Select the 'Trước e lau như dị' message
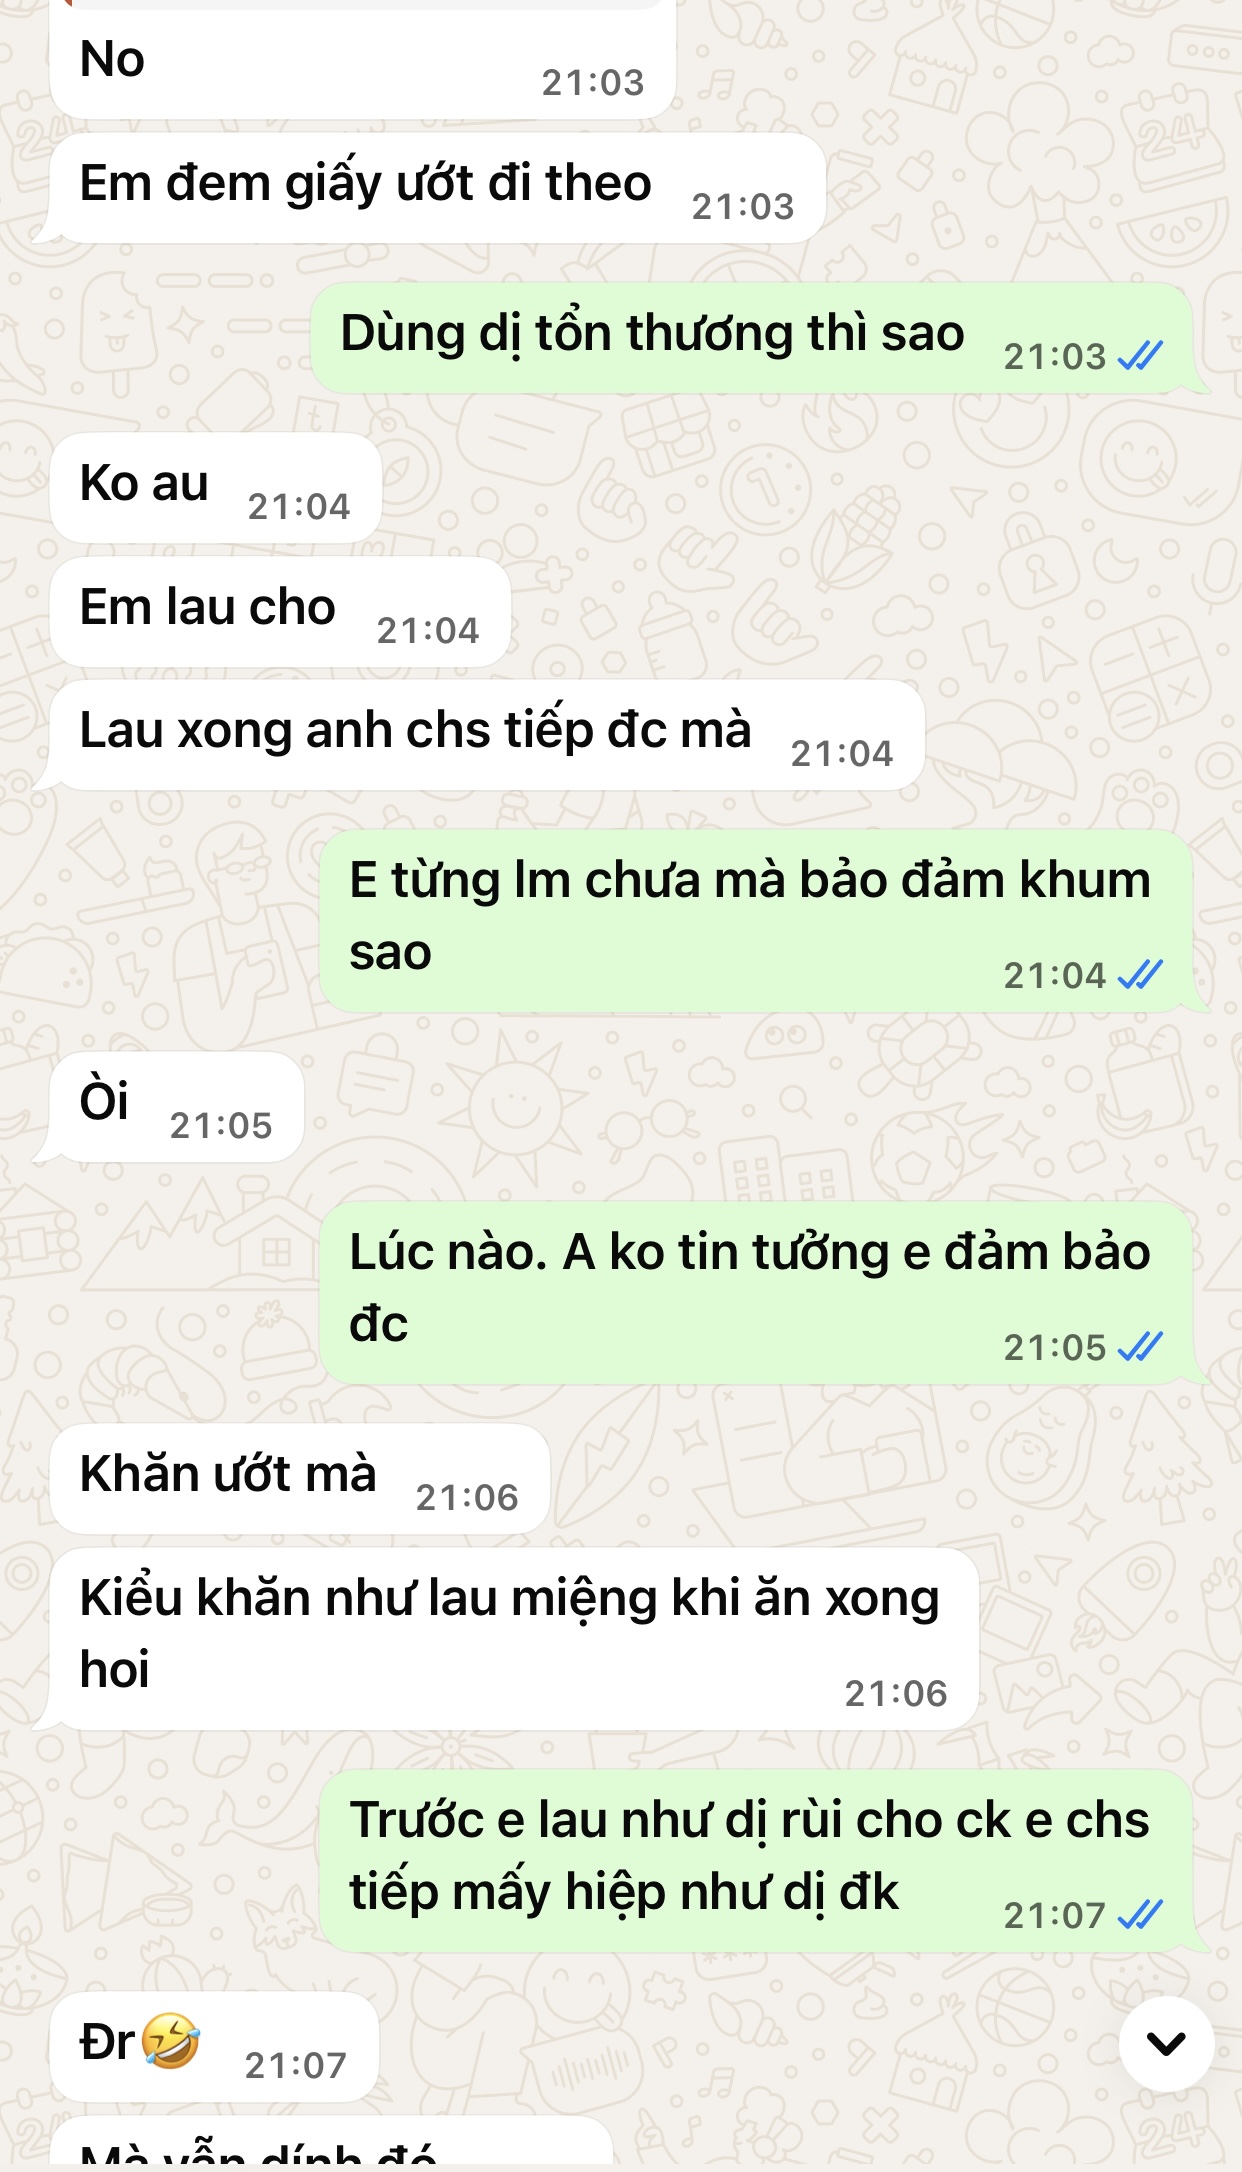1242x2172 pixels. point(757,1861)
